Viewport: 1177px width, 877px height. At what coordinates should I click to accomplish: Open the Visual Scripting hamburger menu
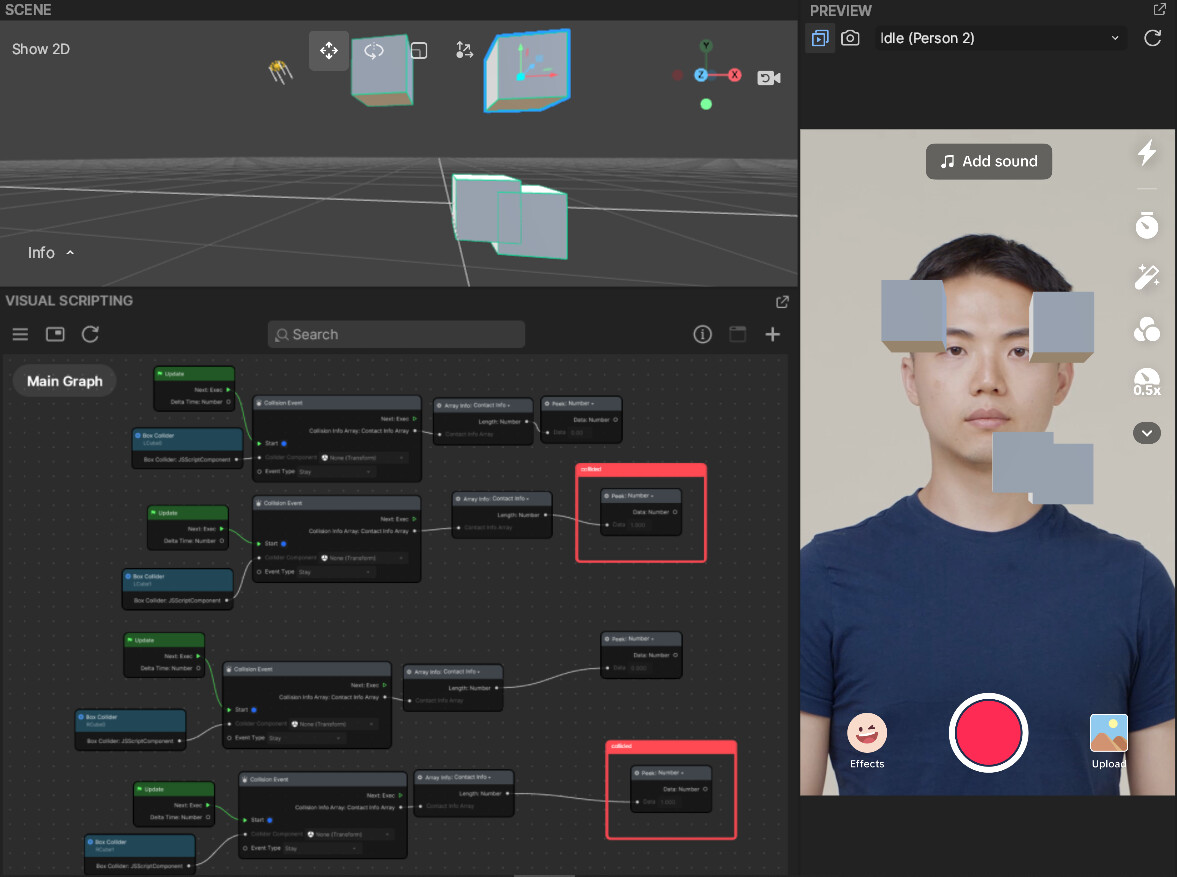(x=20, y=334)
